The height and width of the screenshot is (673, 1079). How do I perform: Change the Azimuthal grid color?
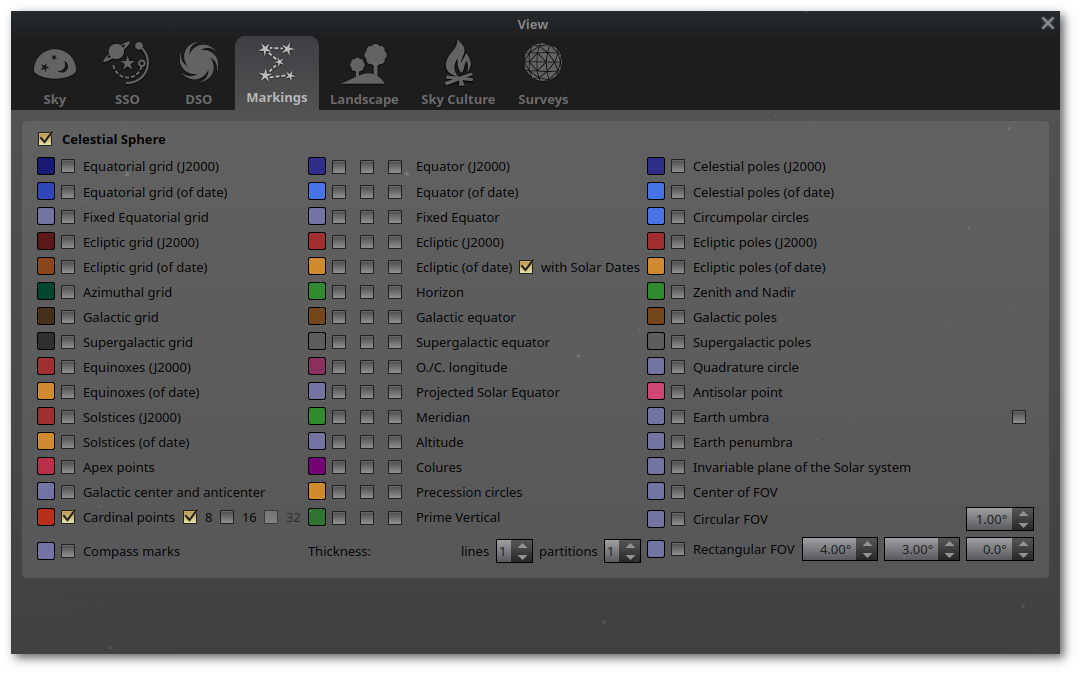pyautogui.click(x=46, y=292)
